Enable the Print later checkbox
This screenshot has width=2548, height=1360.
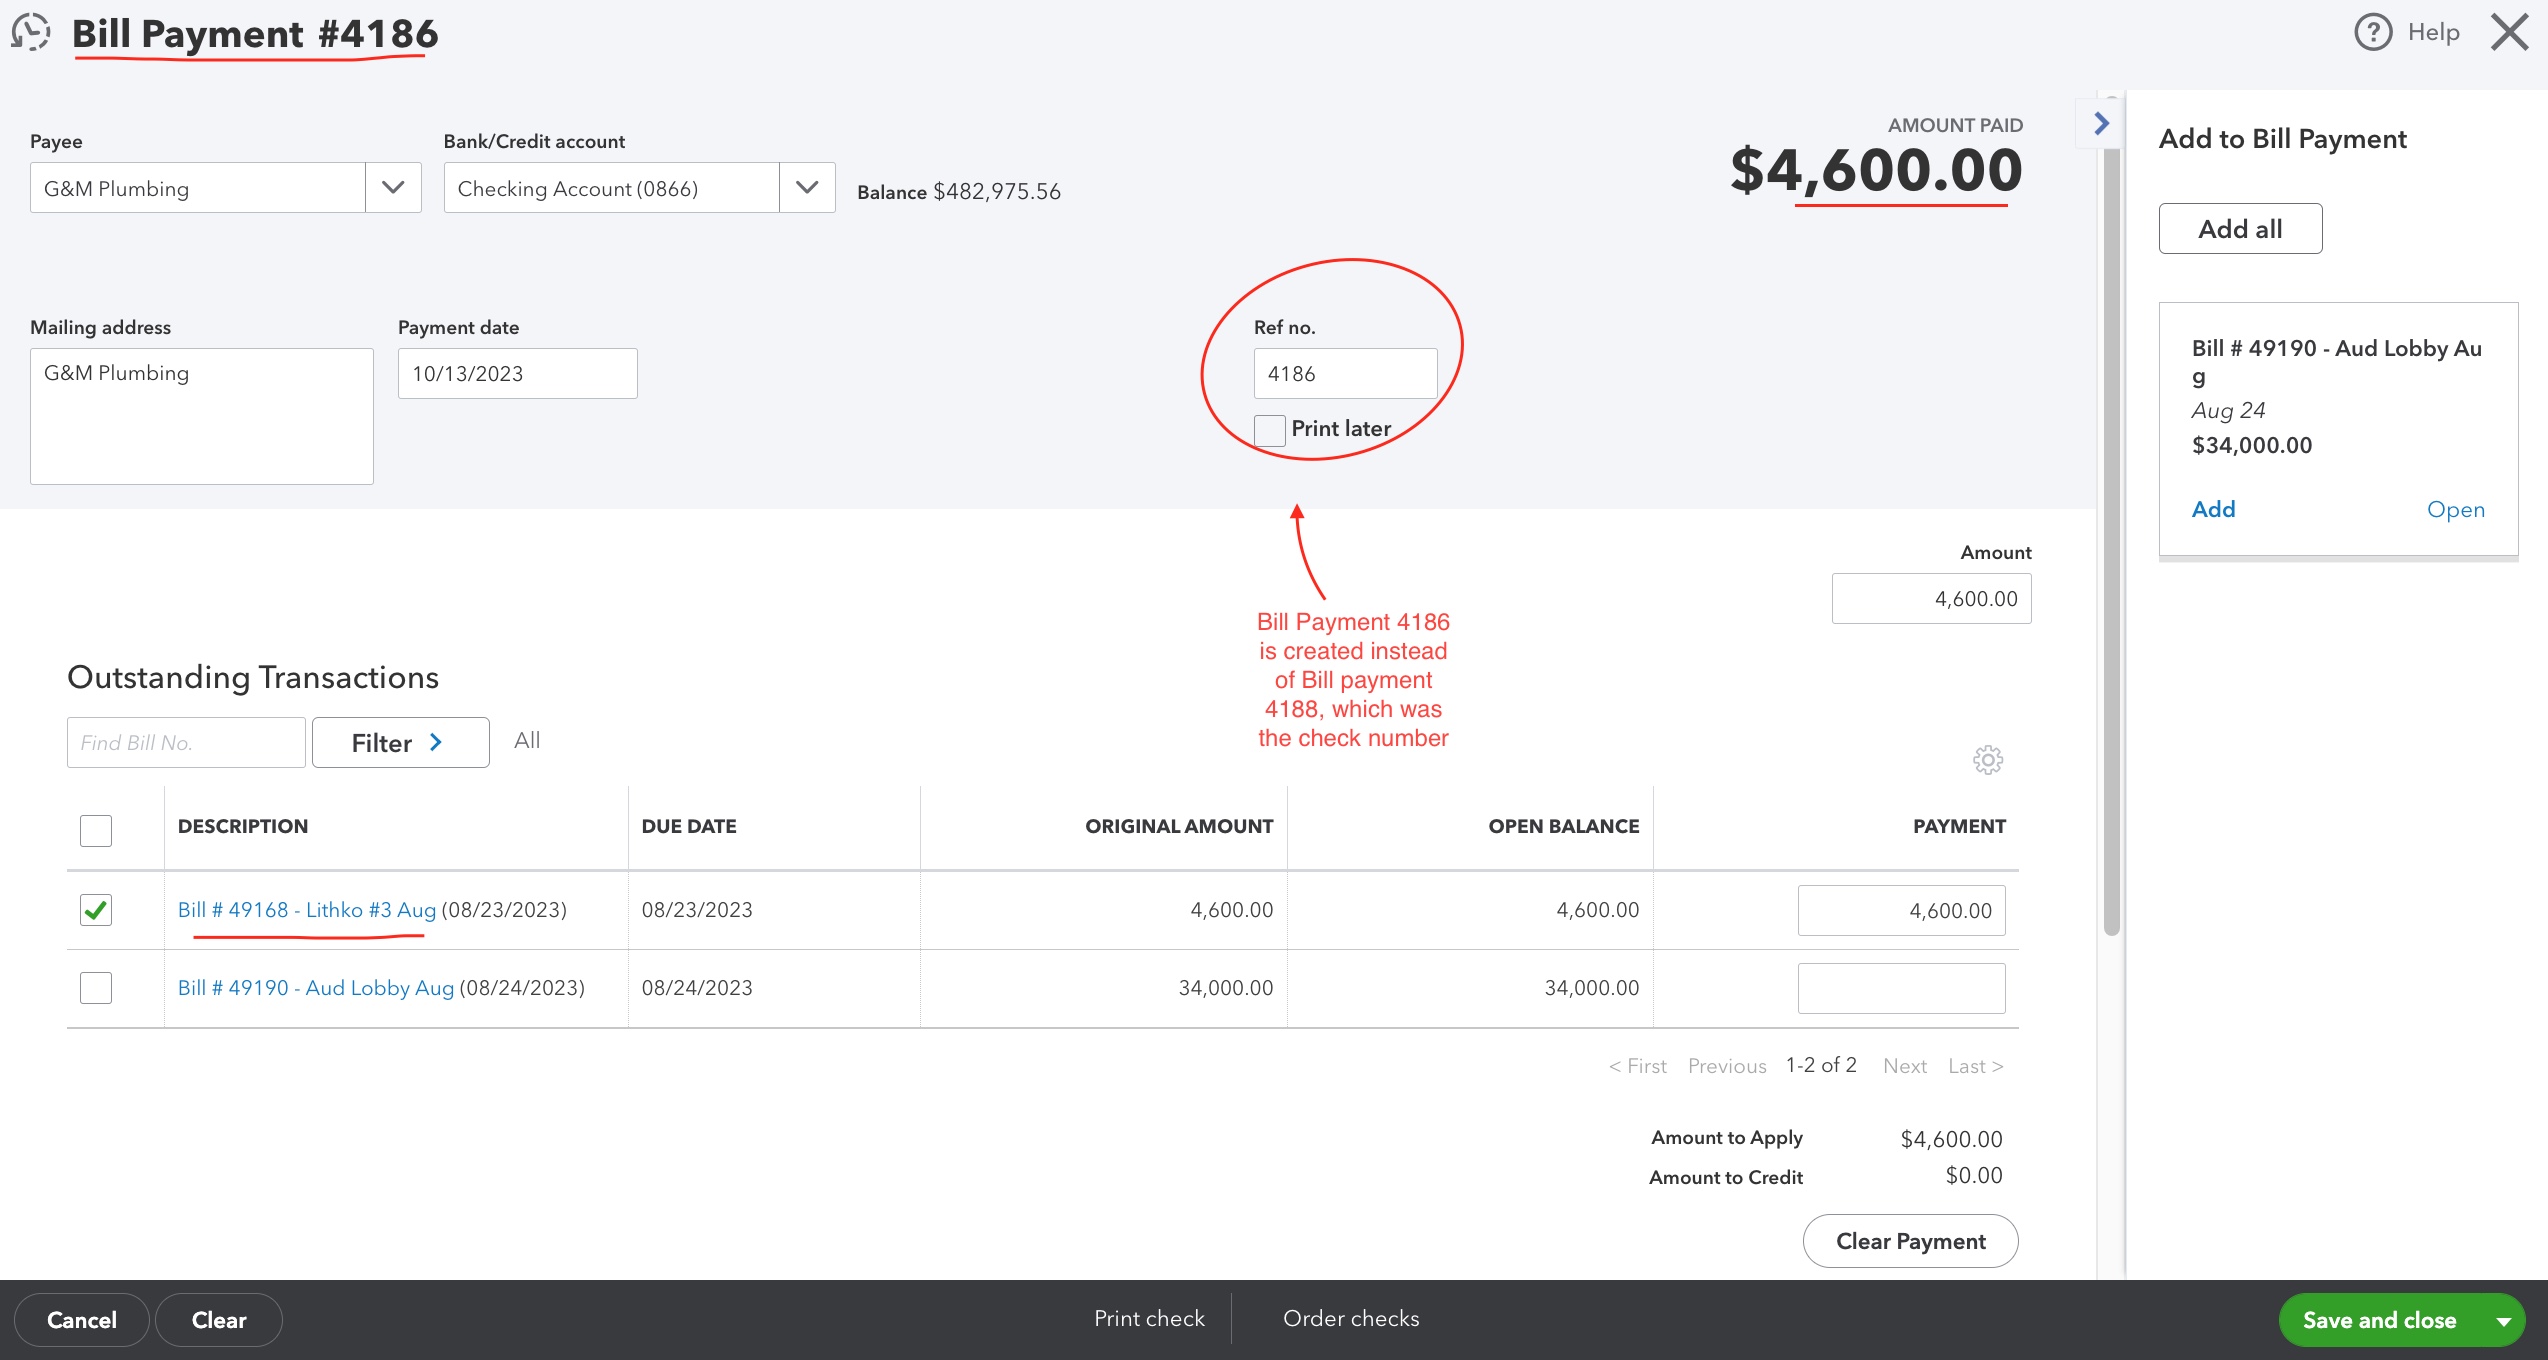(1268, 430)
